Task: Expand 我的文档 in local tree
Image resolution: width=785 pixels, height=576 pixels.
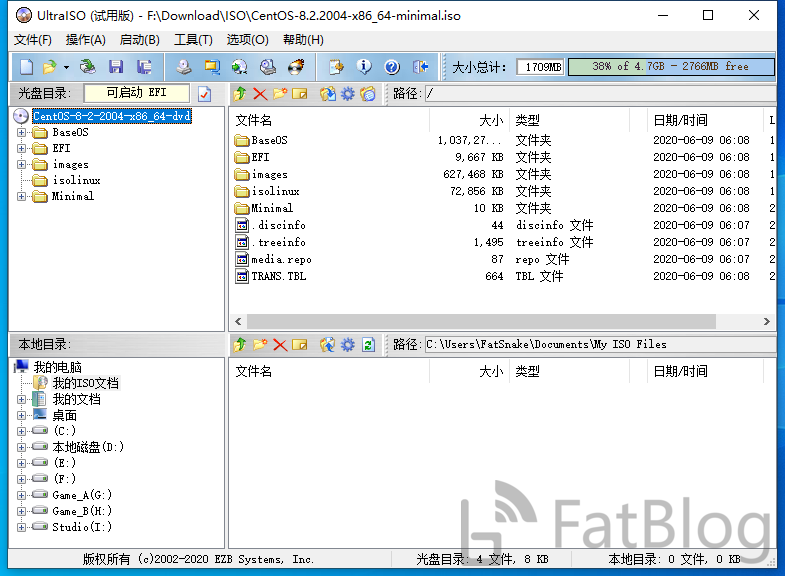Action: click(x=21, y=400)
